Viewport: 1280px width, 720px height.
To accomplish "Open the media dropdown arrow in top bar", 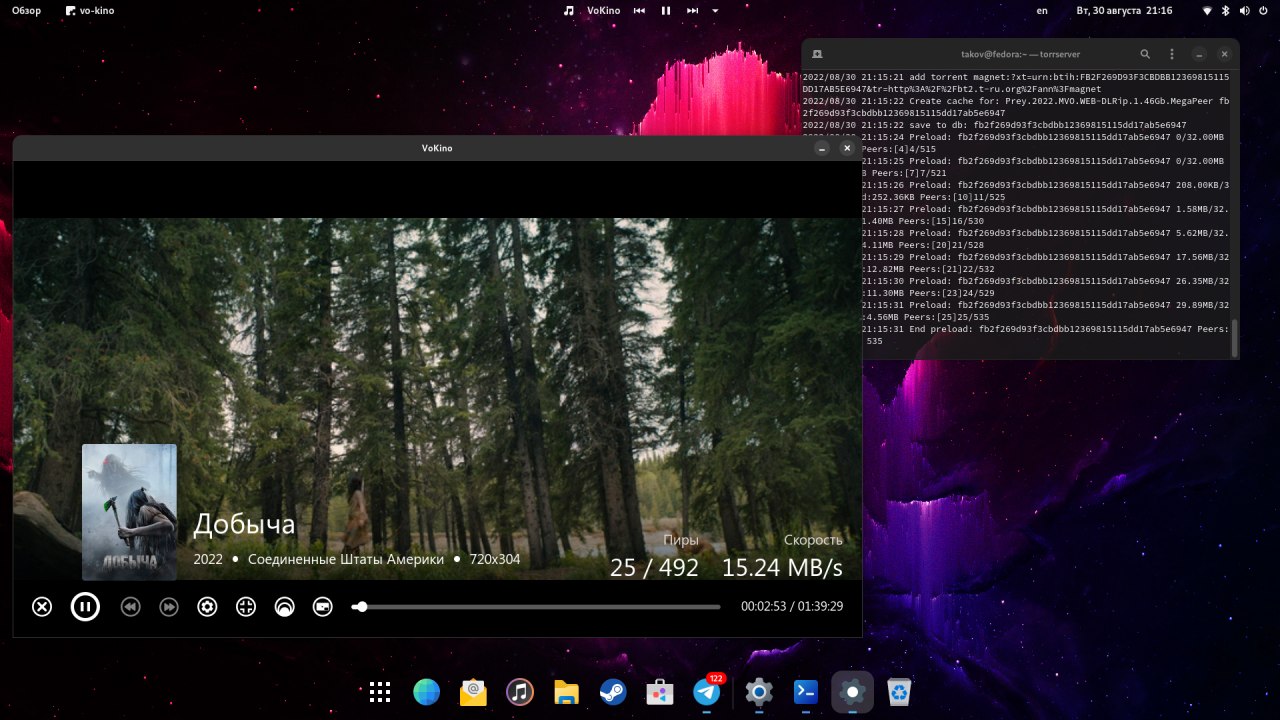I will click(716, 11).
